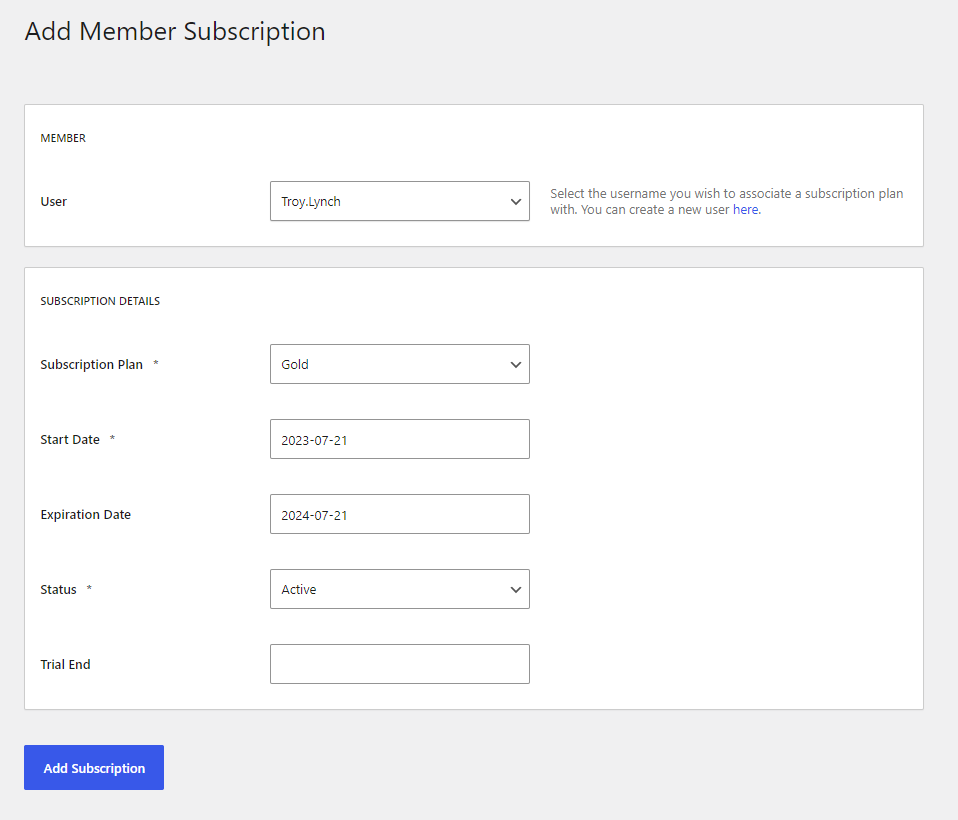Viewport: 958px width, 820px height.
Task: Focus the Expiration Date field with 2024-07-21
Action: click(x=400, y=514)
